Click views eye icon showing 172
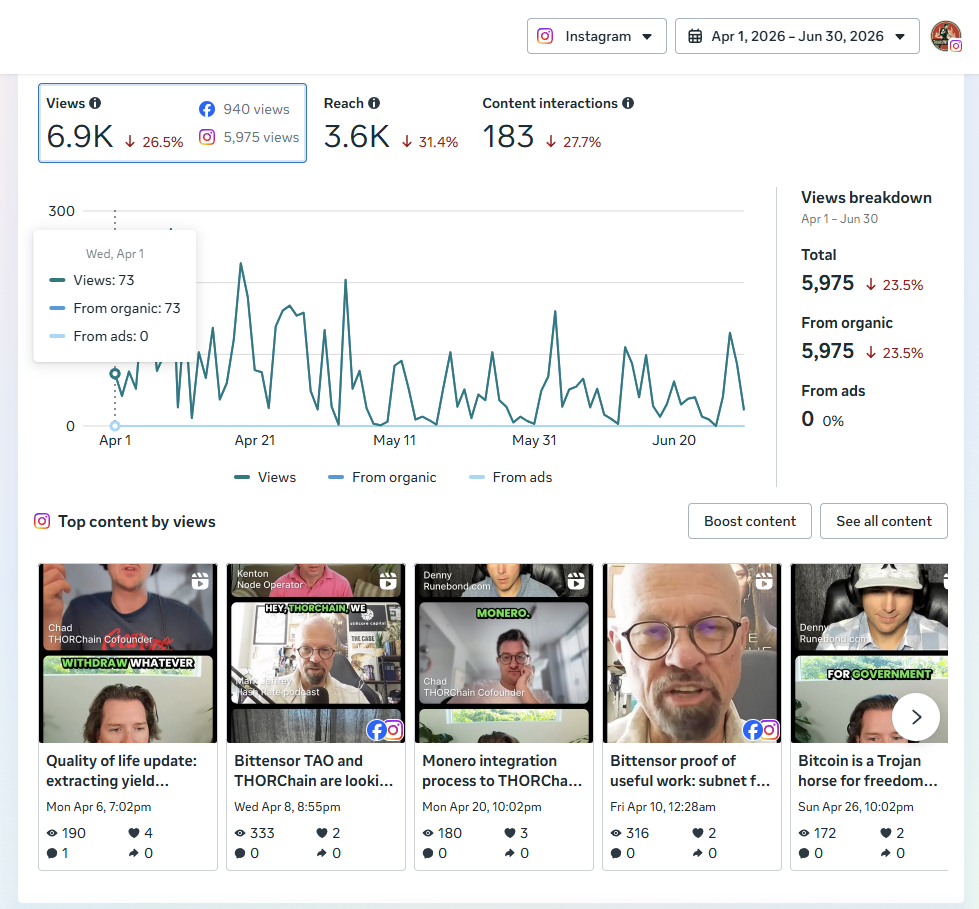 click(x=804, y=833)
